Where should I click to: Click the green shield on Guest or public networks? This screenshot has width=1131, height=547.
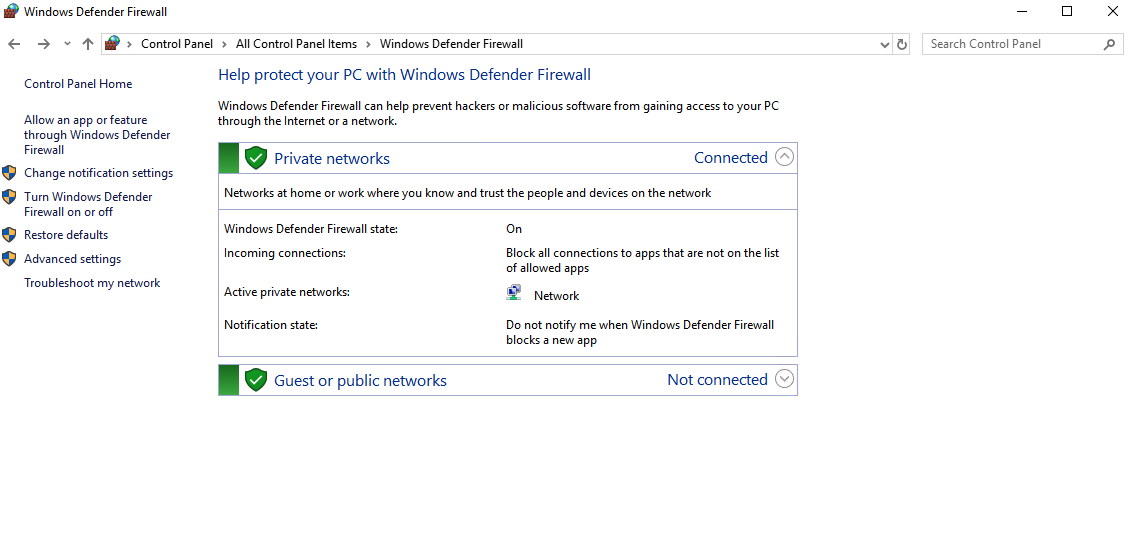(x=256, y=380)
